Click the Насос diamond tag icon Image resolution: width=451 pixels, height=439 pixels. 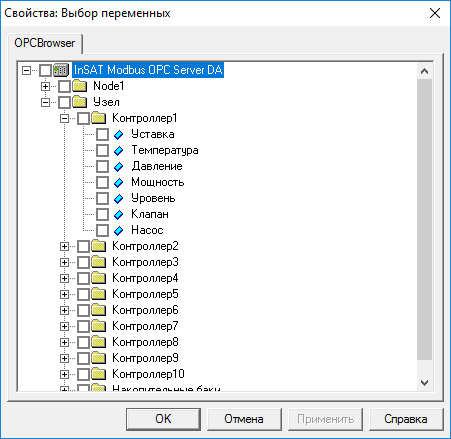pos(119,231)
